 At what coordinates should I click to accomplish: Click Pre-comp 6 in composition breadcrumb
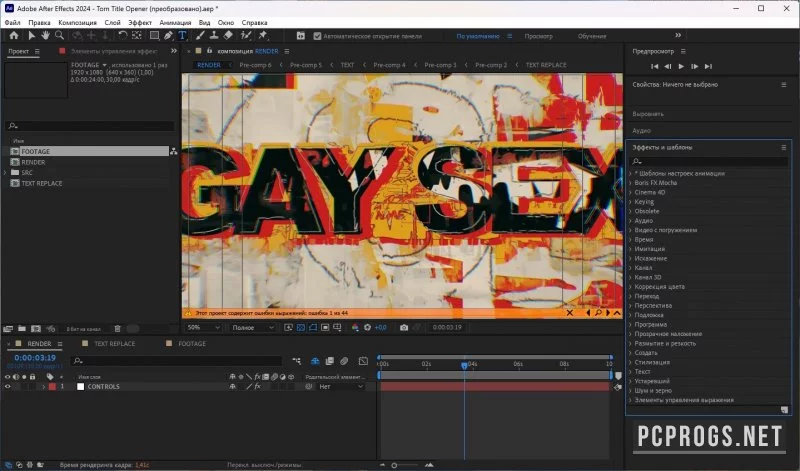tap(255, 65)
